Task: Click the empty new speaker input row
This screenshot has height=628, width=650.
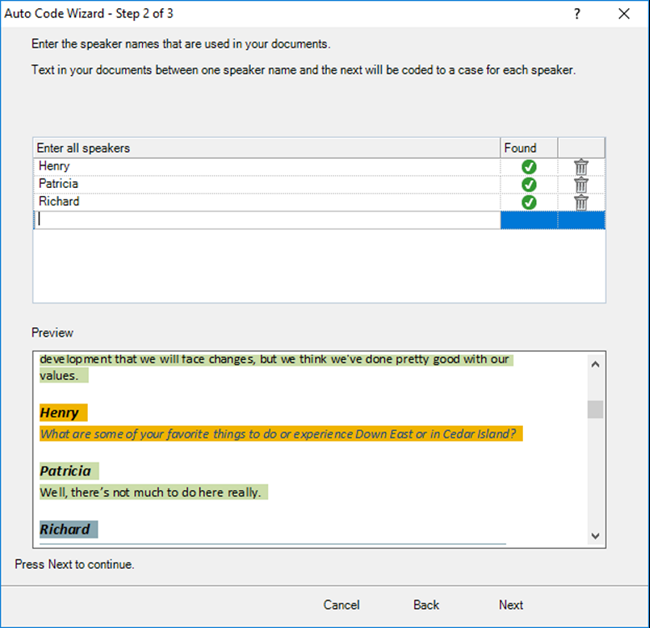Action: [x=266, y=220]
